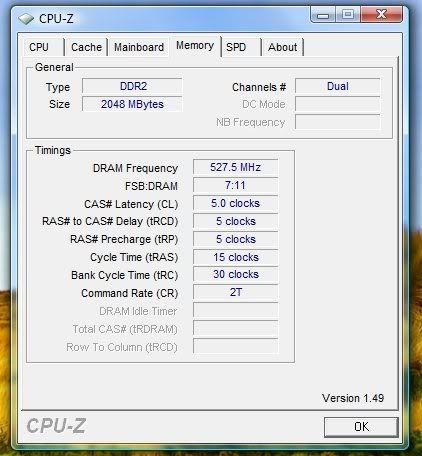
Task: Click the greyed DRAM Idle Timer label
Action: (x=138, y=311)
